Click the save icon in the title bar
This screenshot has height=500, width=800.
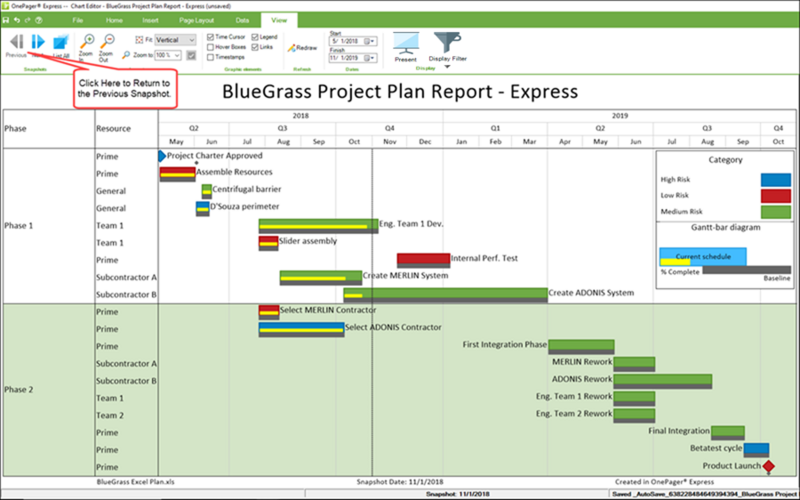(6, 20)
